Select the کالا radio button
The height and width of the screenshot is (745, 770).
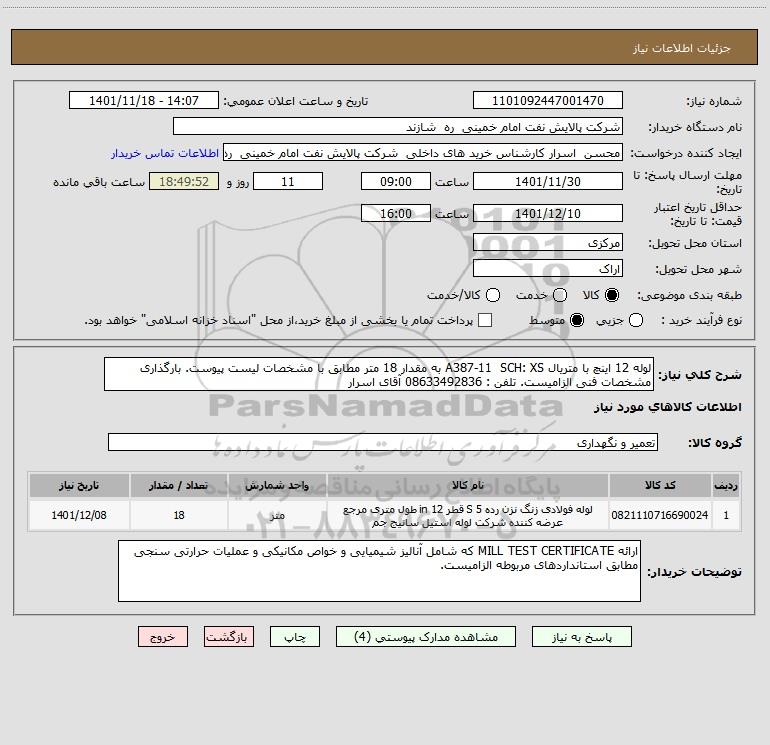point(612,295)
